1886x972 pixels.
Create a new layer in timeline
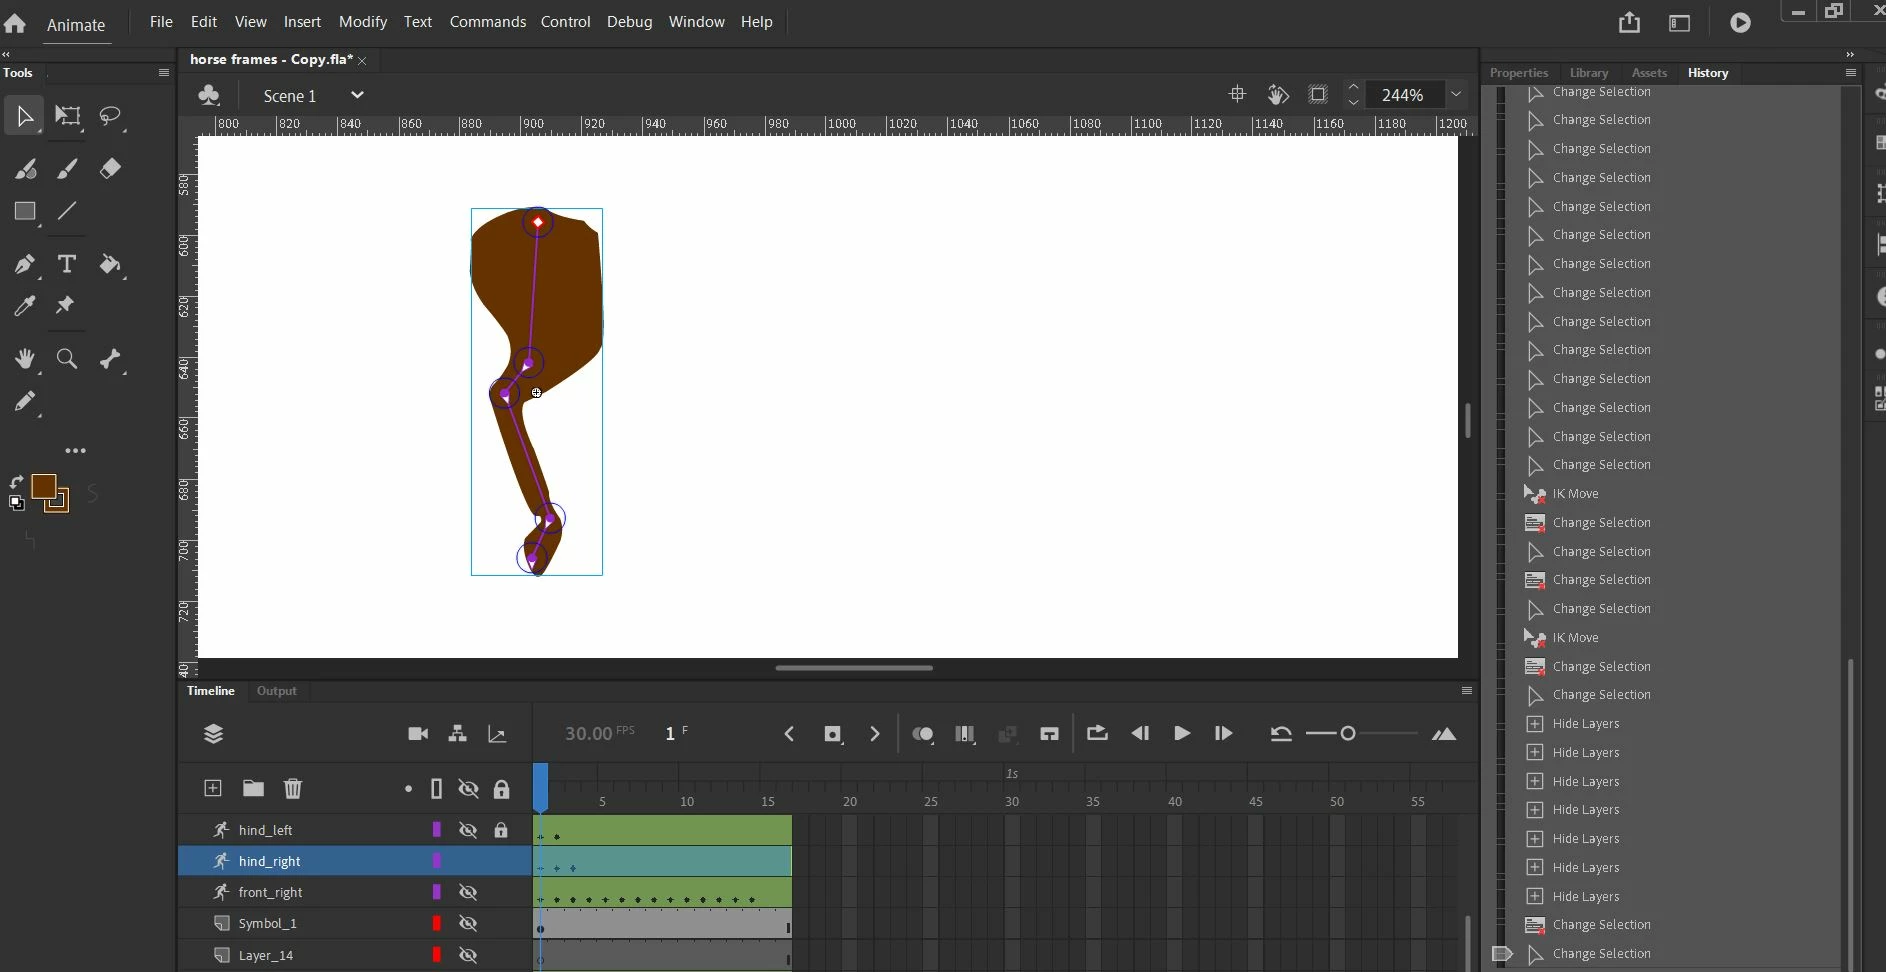tap(213, 789)
